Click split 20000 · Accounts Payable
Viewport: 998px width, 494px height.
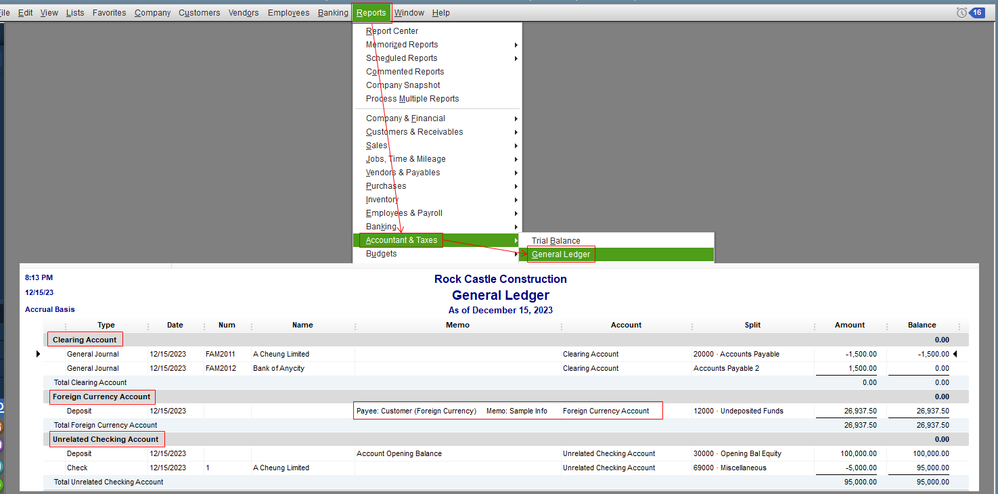(x=736, y=354)
